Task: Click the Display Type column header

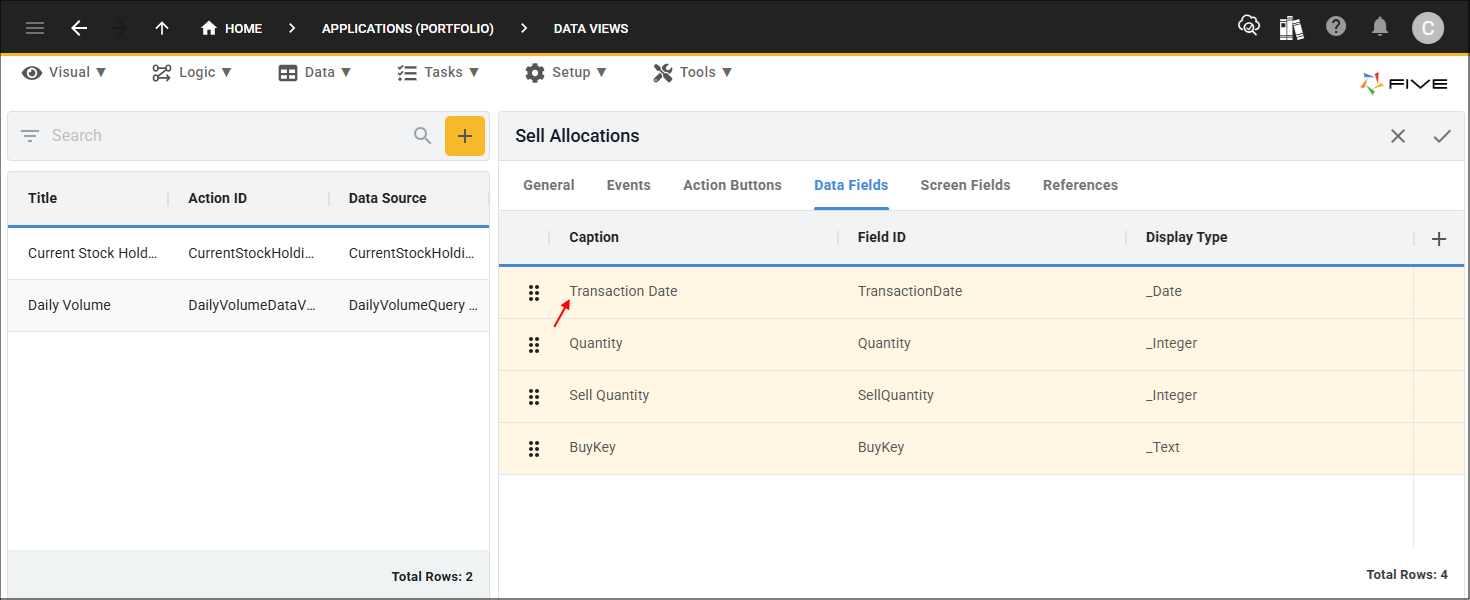Action: coord(1187,237)
